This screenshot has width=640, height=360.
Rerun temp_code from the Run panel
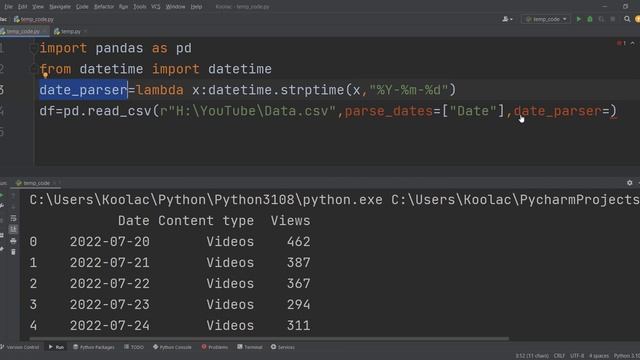pyautogui.click(x=2, y=196)
